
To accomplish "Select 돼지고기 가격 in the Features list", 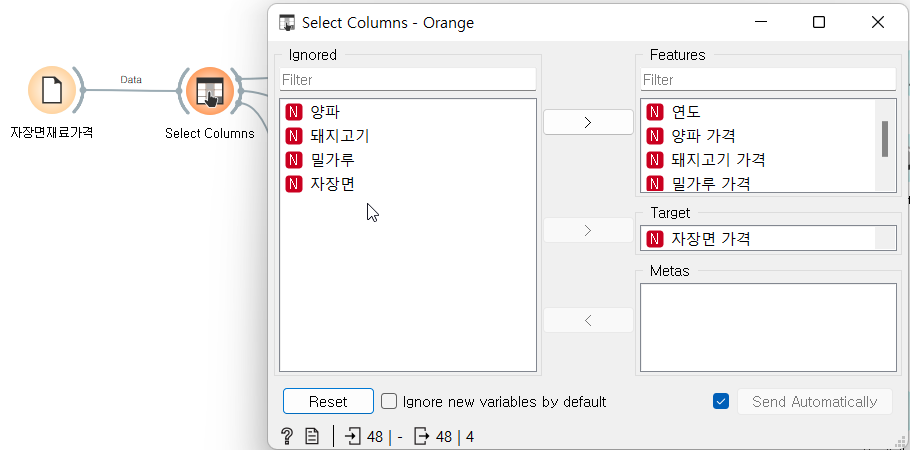I will 758,160.
